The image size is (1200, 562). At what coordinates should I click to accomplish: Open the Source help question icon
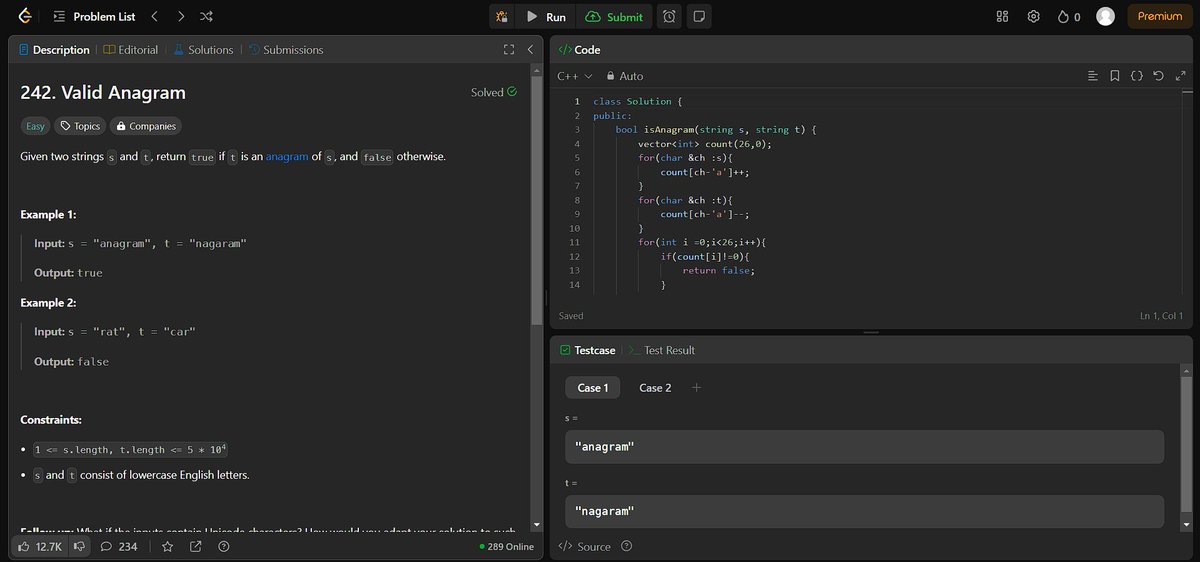(x=627, y=547)
